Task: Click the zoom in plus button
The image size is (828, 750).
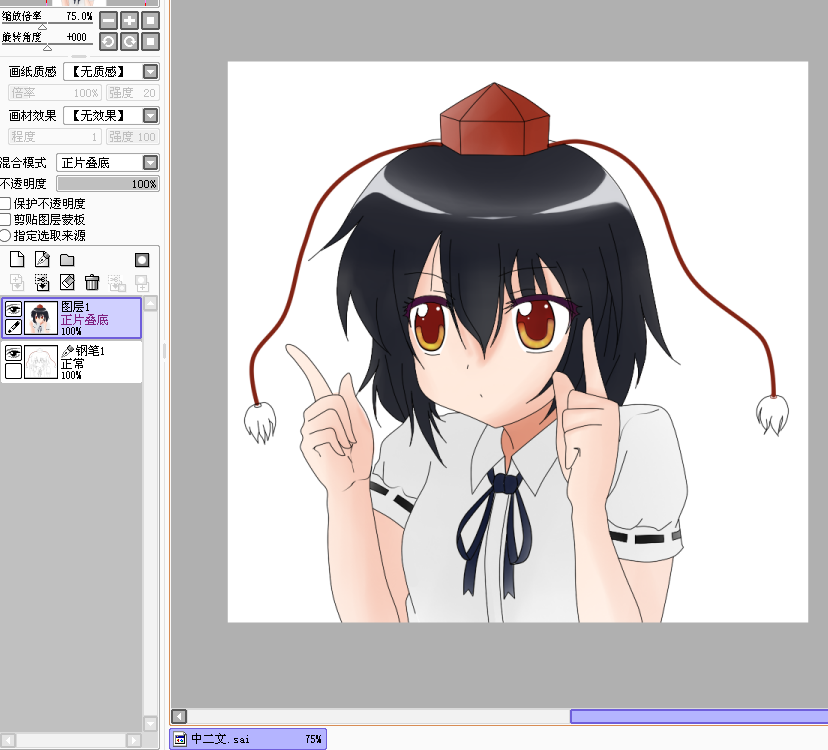Action: tap(129, 21)
